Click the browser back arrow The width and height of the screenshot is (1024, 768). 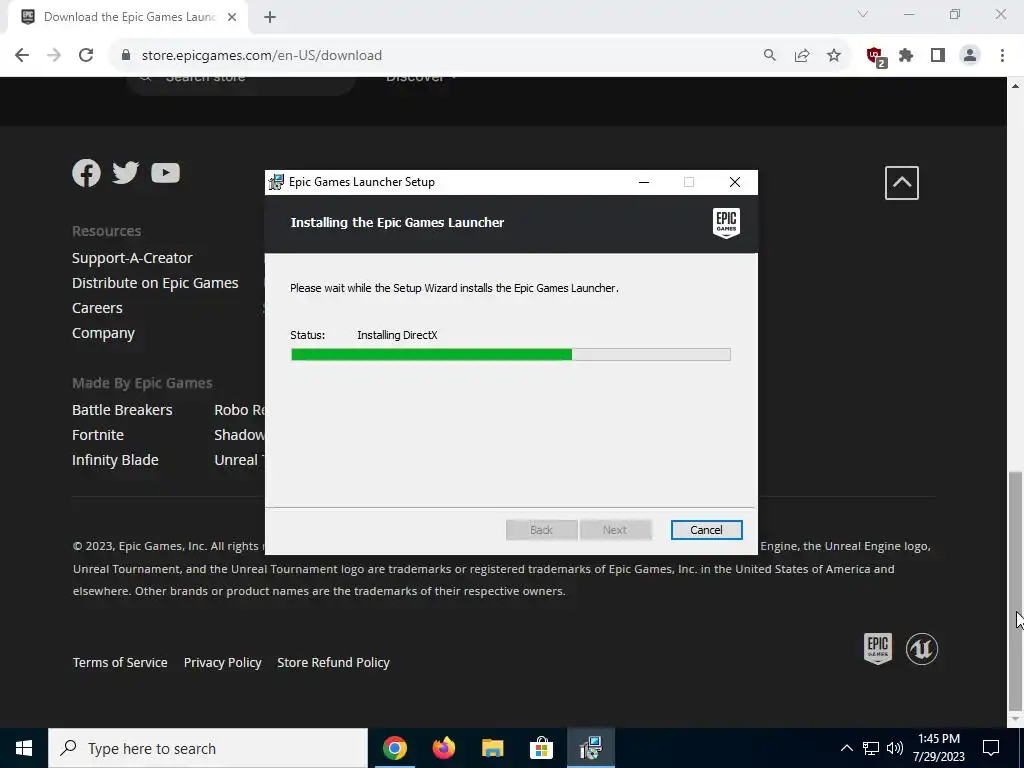tap(22, 56)
